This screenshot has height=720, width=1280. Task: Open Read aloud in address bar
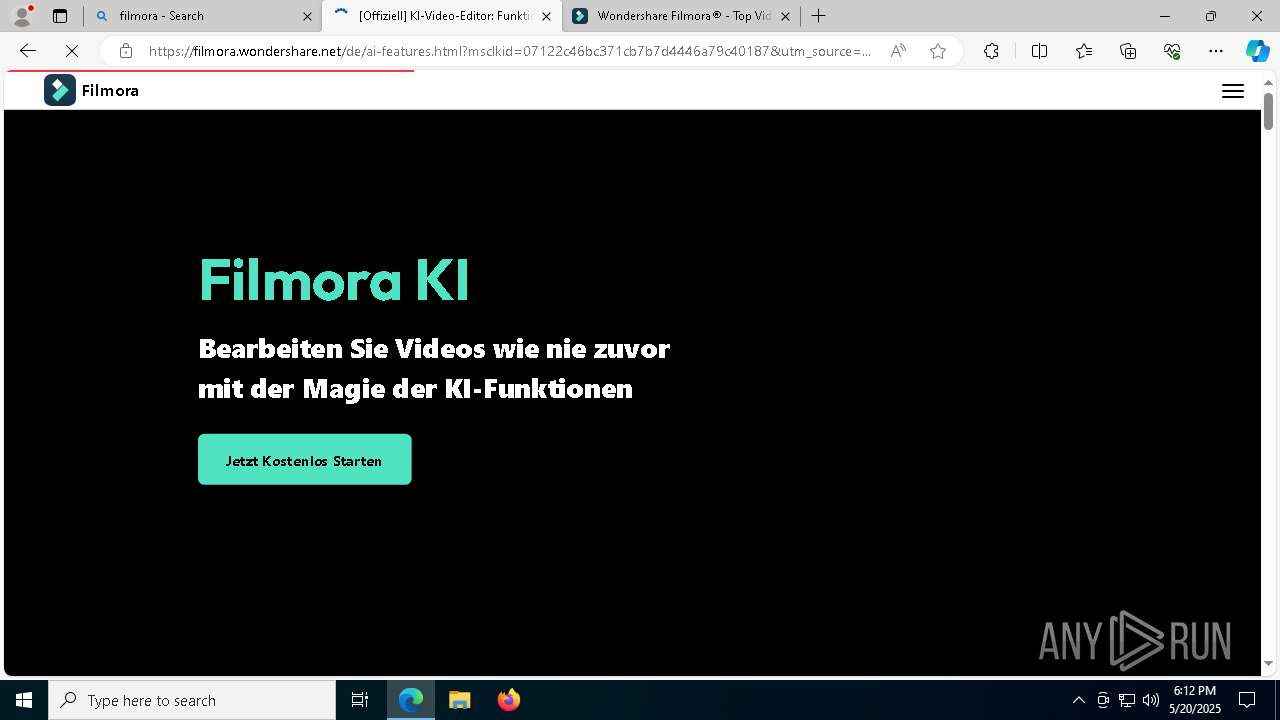(x=898, y=51)
